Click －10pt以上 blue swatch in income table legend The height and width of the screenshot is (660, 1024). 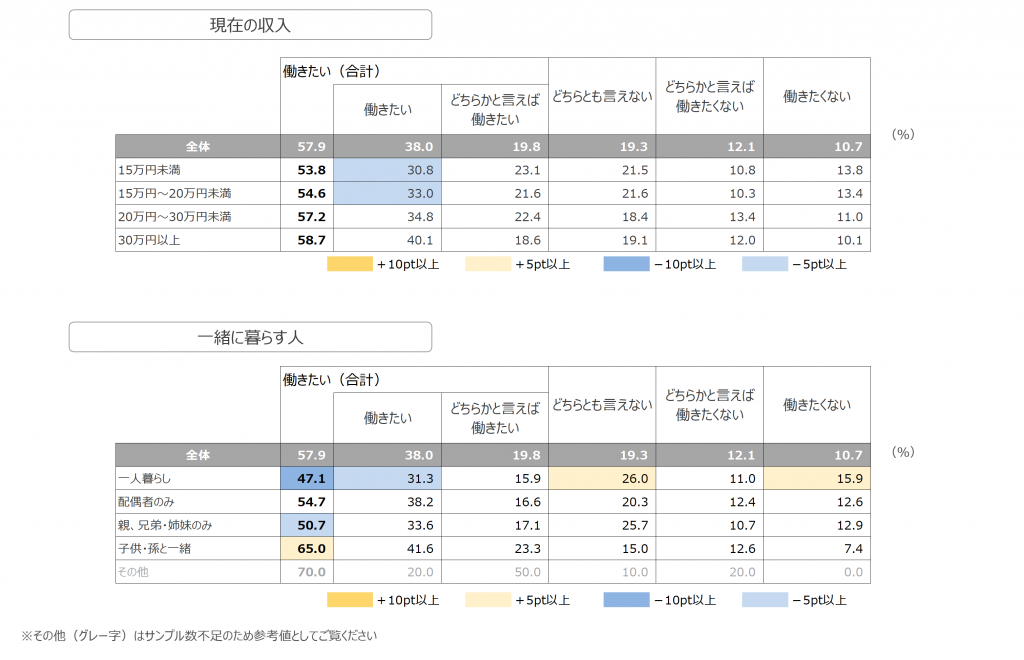(626, 264)
